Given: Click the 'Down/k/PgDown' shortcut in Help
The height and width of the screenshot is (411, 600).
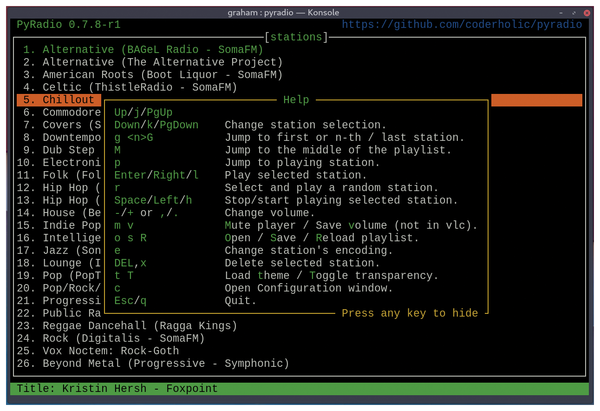Looking at the screenshot, I should pos(156,126).
